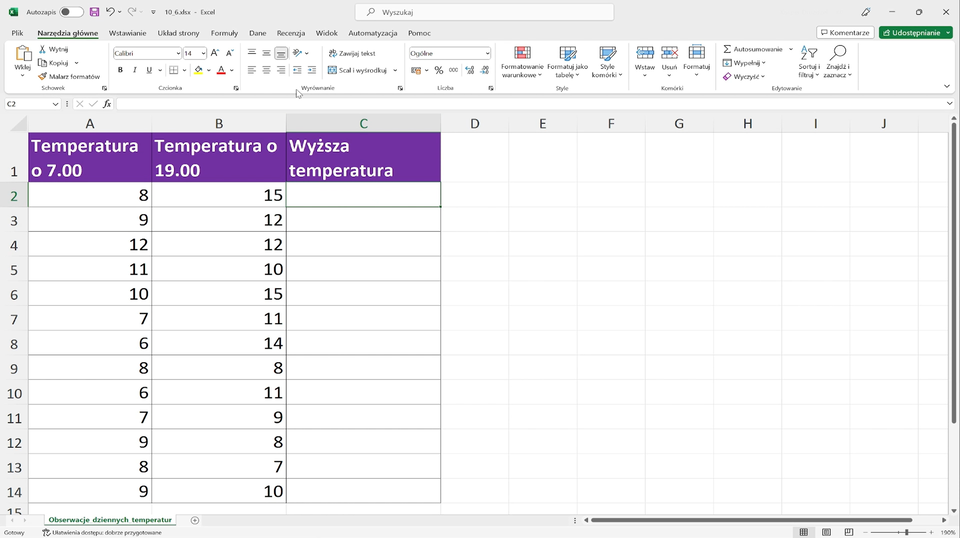The width and height of the screenshot is (960, 538).
Task: Switch to page layout view in status bar
Action: pyautogui.click(x=825, y=532)
